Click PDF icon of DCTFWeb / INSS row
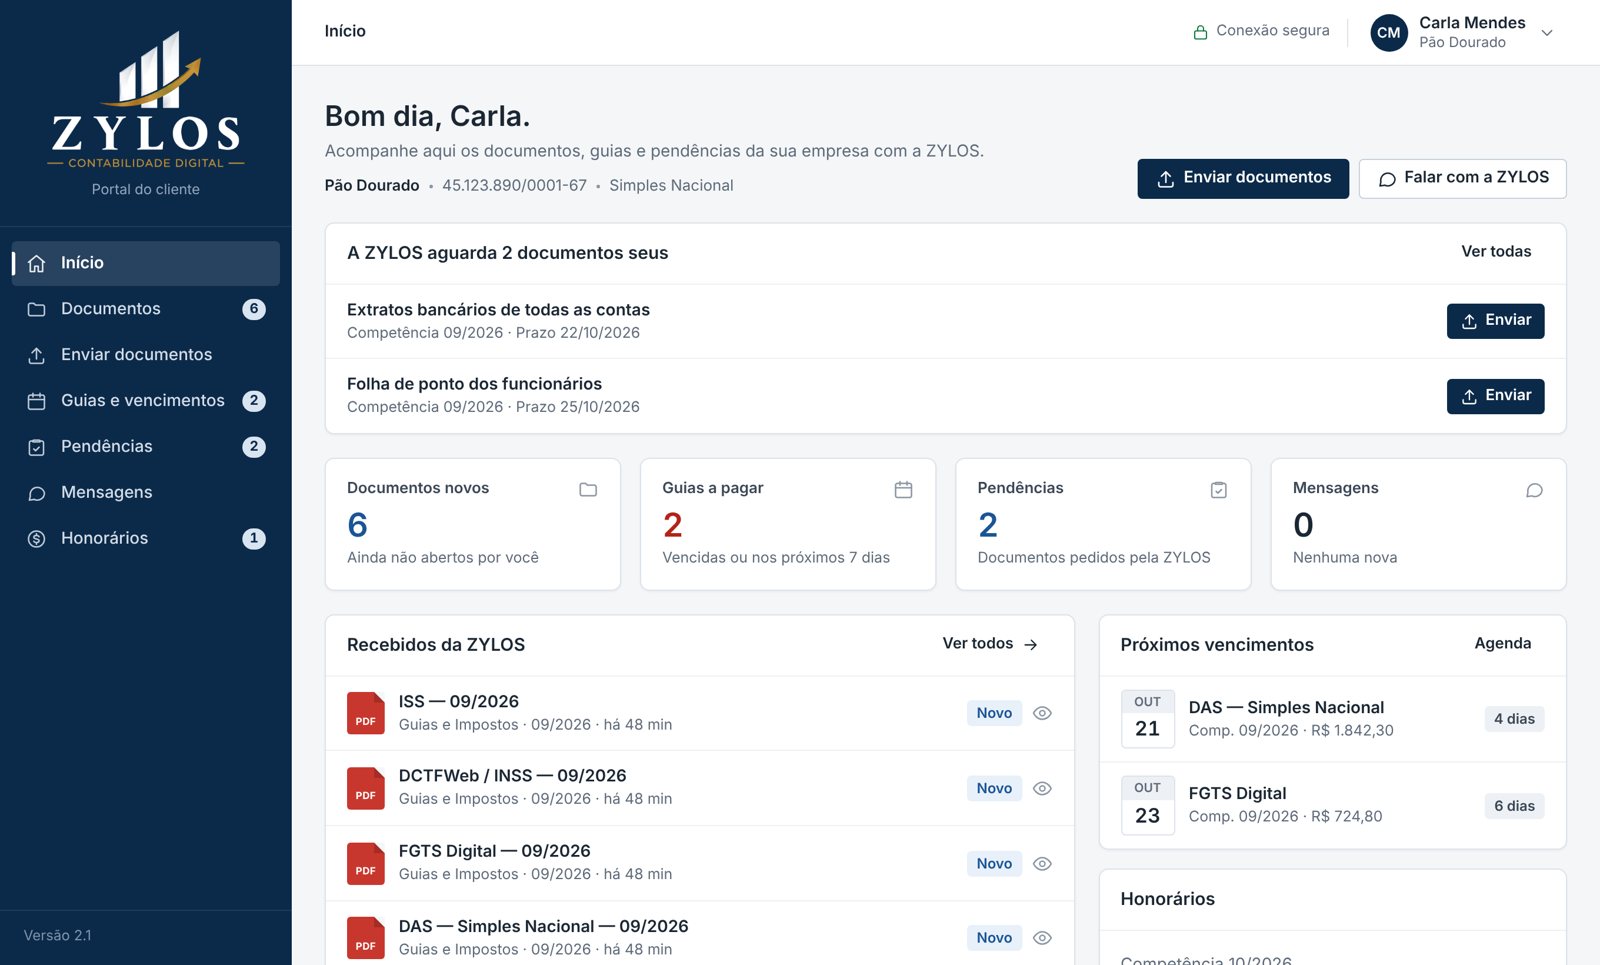Image resolution: width=1600 pixels, height=965 pixels. click(x=366, y=788)
